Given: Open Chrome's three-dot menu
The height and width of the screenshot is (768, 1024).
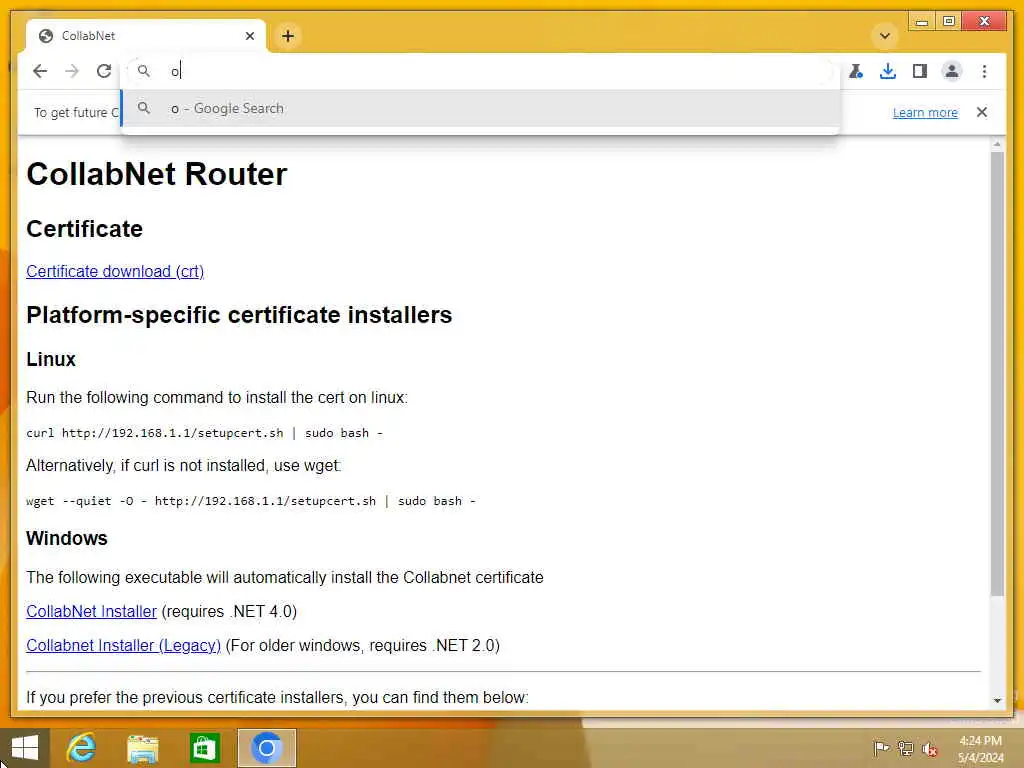Looking at the screenshot, I should point(984,71).
